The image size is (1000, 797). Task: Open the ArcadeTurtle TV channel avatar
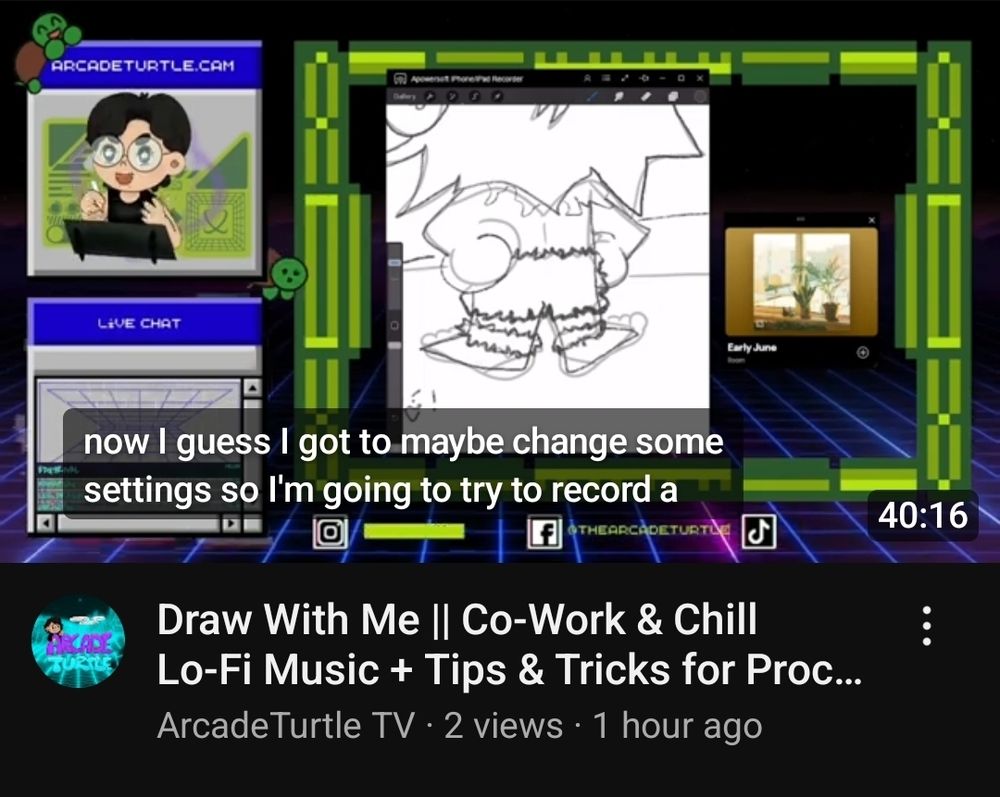78,641
